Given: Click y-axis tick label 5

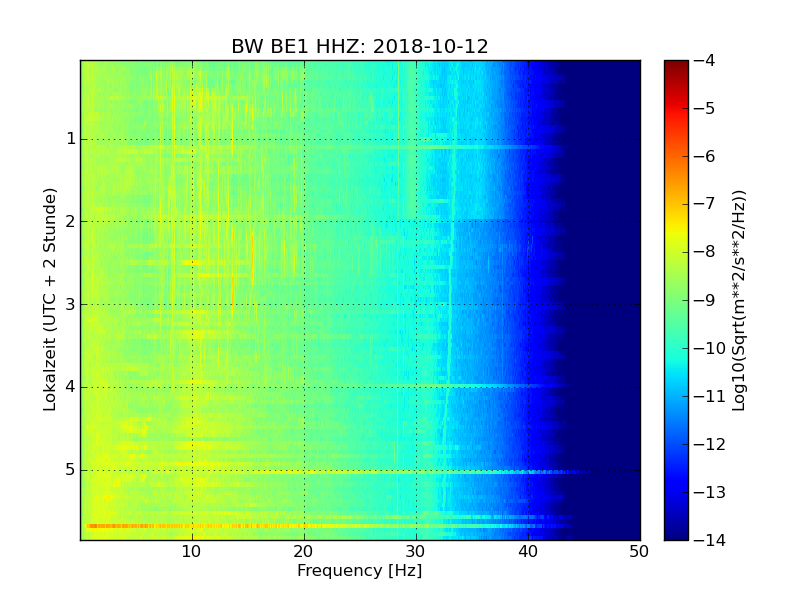Looking at the screenshot, I should coord(71,469).
